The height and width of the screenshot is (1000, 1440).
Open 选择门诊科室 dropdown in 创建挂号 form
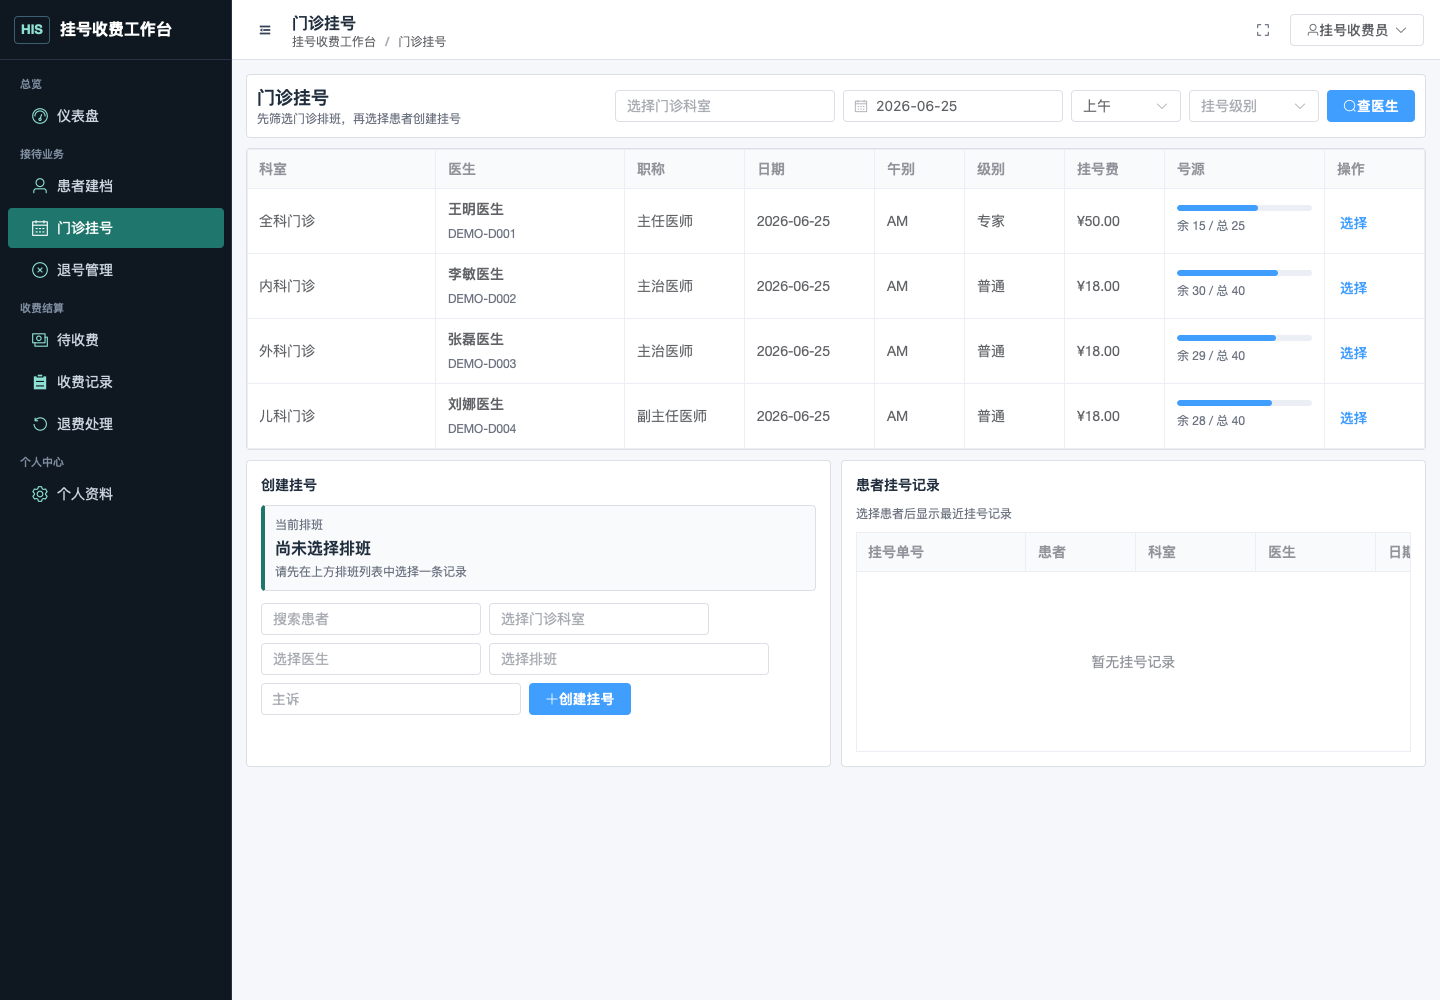click(599, 619)
